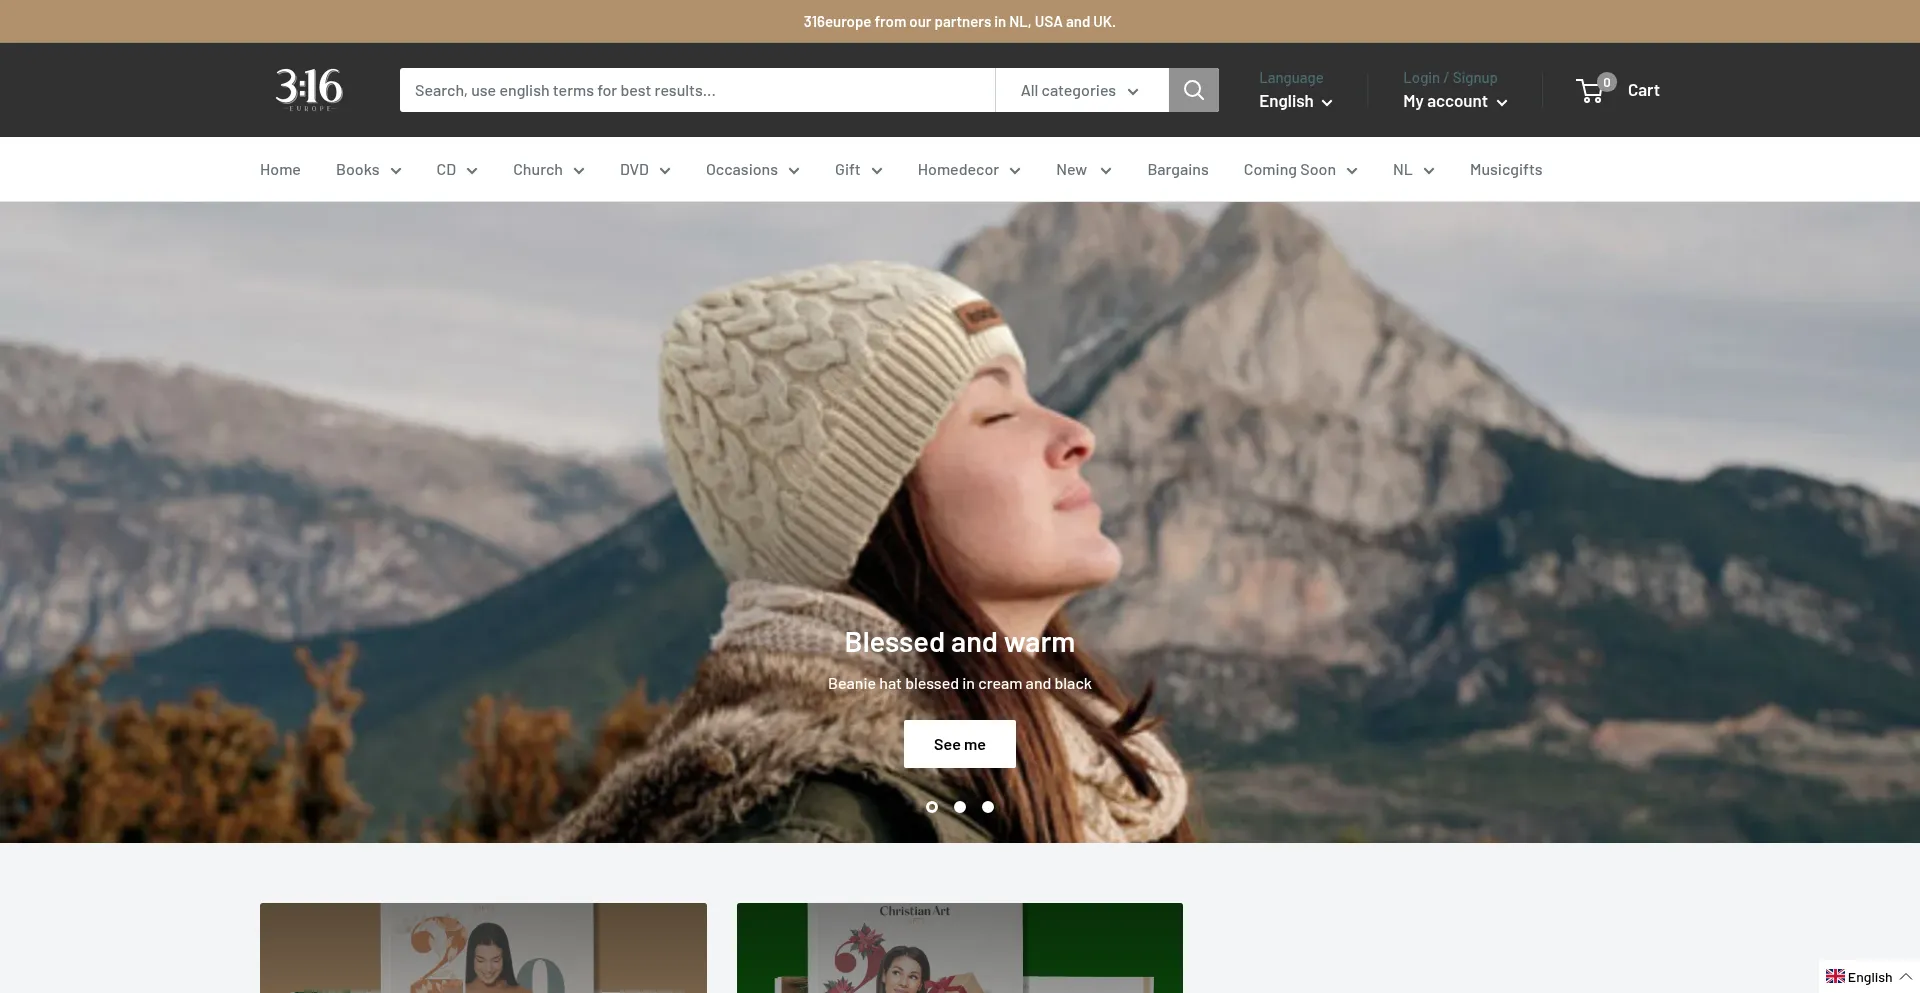This screenshot has width=1920, height=993.
Task: Open the All categories dropdown
Action: [1080, 90]
